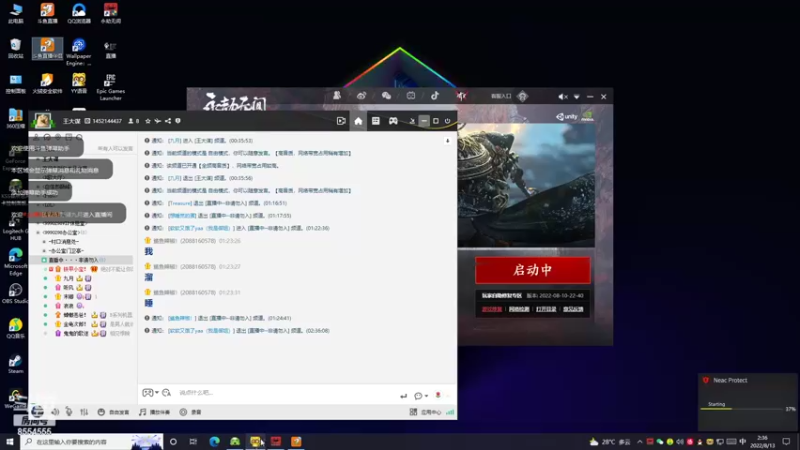800x450 pixels.
Task: Open the blue 九月 username link in first notice
Action: [x=174, y=141]
